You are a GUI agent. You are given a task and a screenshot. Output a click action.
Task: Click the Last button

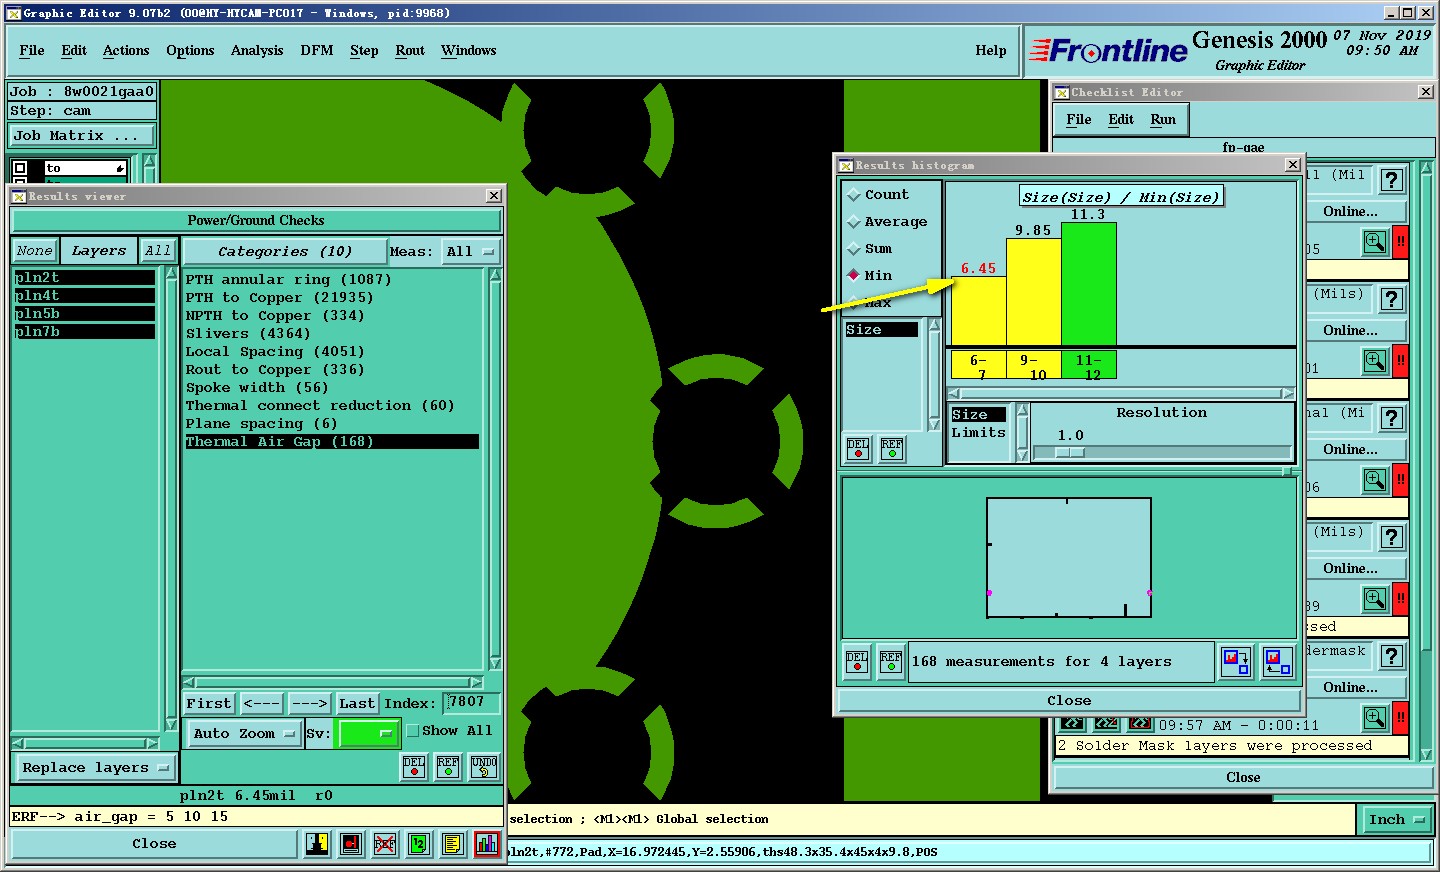click(x=357, y=704)
